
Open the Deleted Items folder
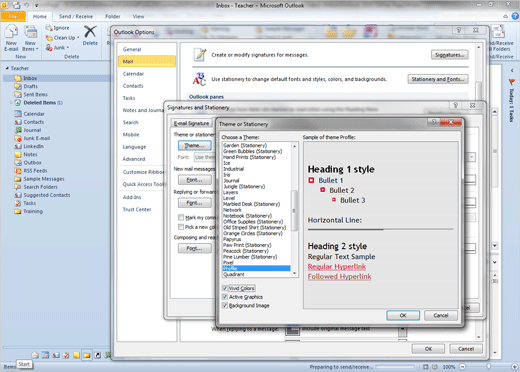[x=39, y=103]
